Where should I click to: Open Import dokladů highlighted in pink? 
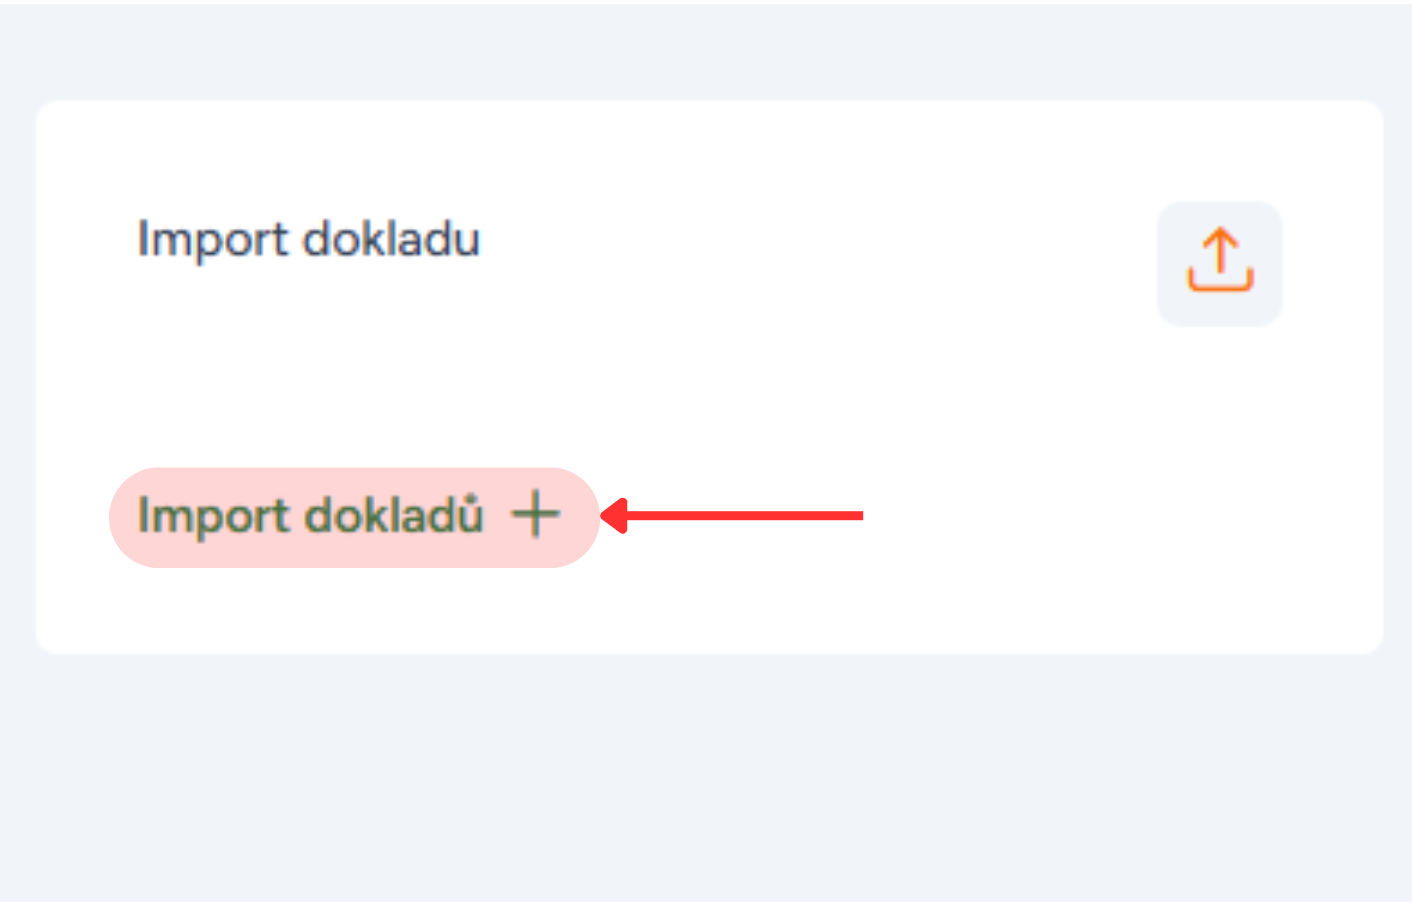tap(354, 517)
